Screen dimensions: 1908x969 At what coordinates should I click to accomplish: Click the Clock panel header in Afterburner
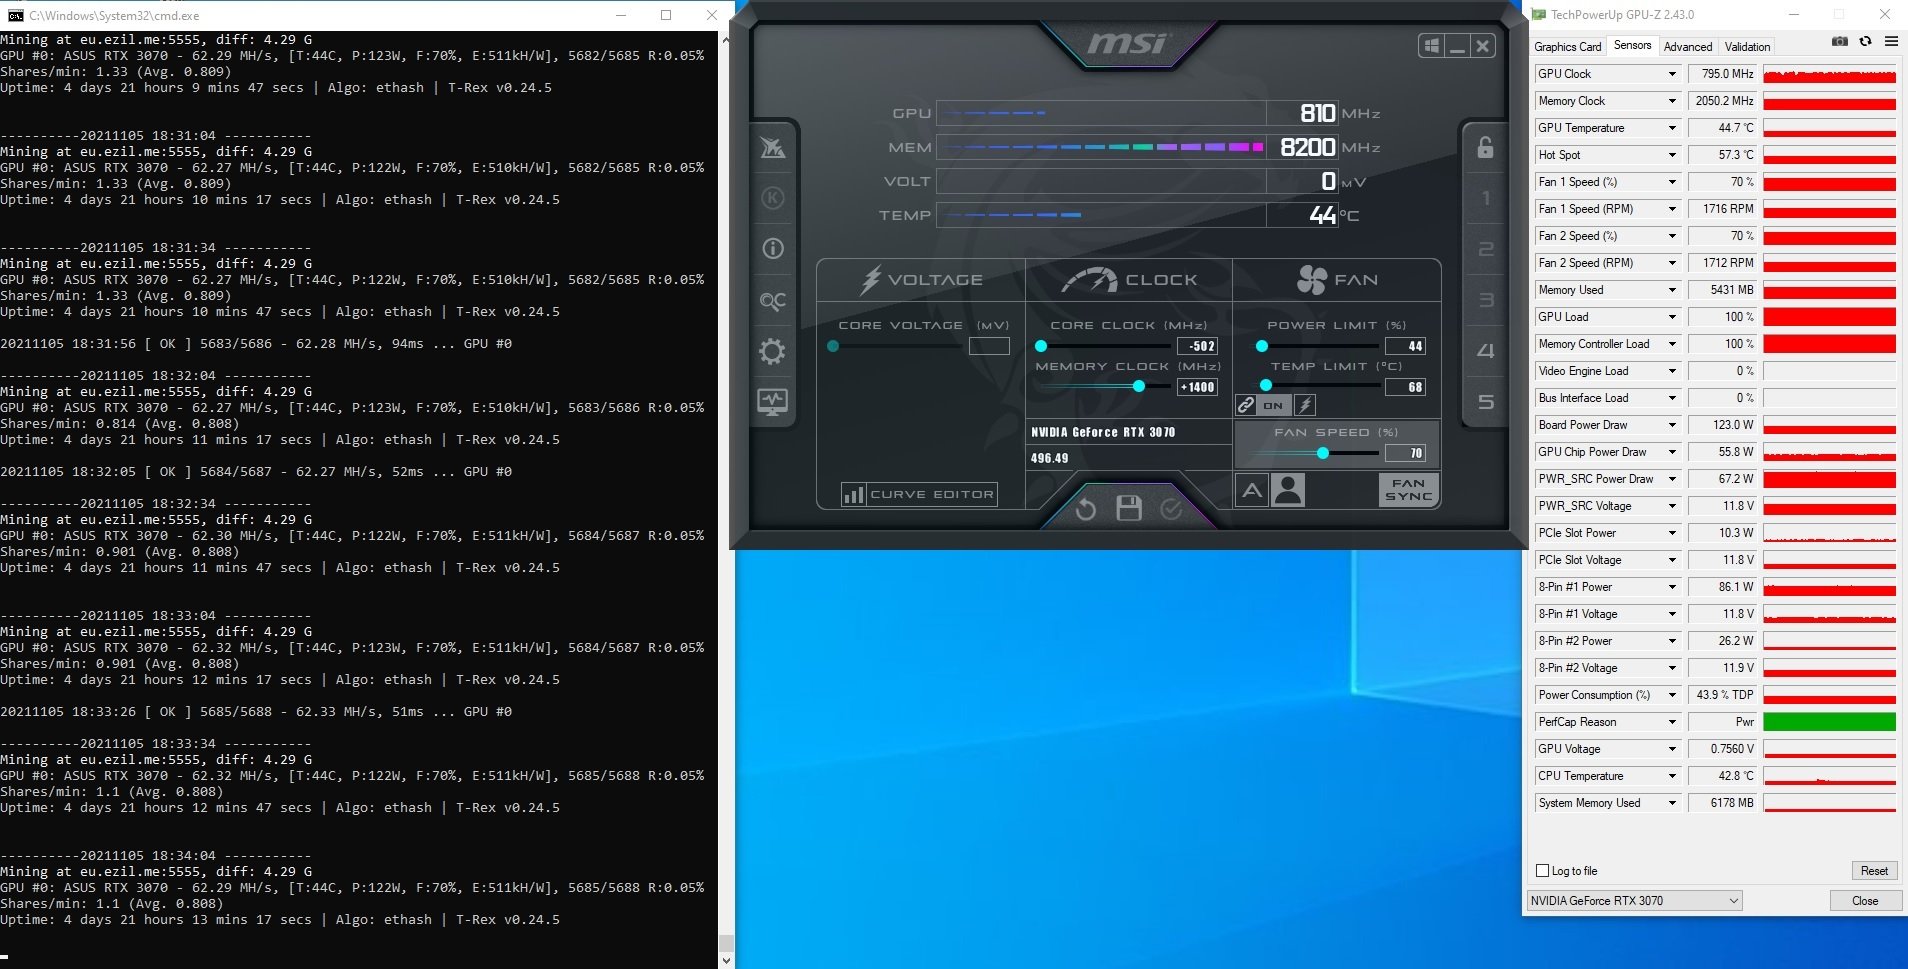click(x=1129, y=280)
